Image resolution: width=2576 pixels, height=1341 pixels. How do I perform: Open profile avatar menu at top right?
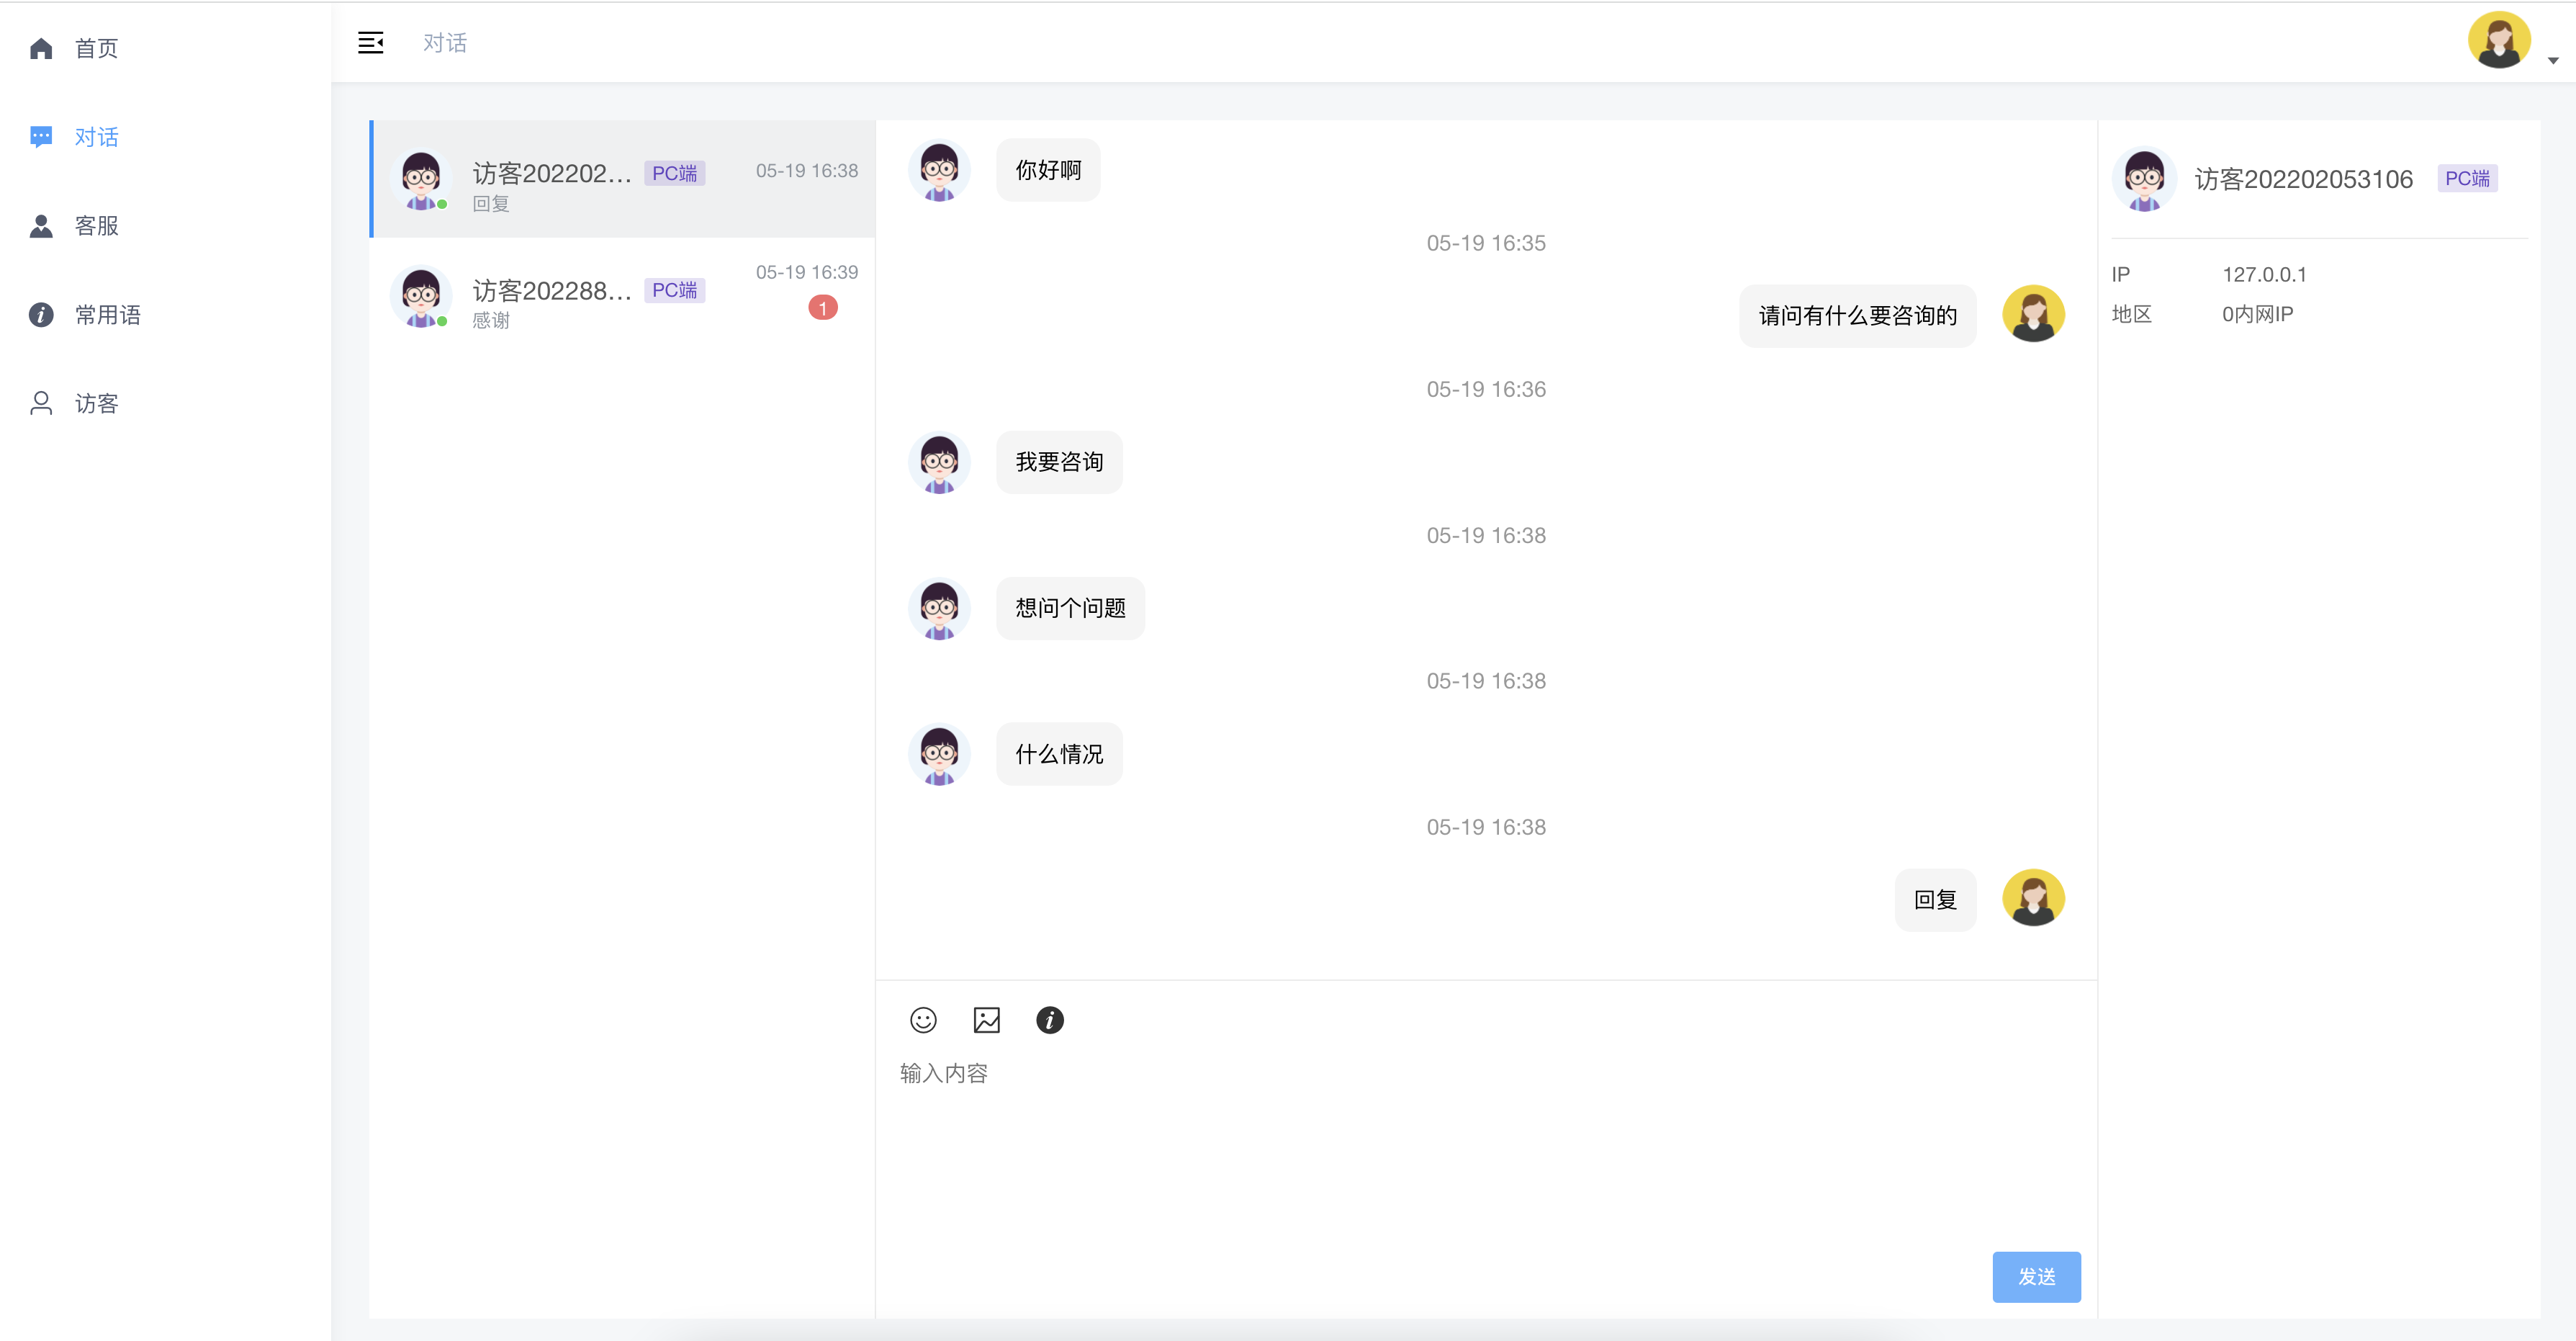point(2498,41)
